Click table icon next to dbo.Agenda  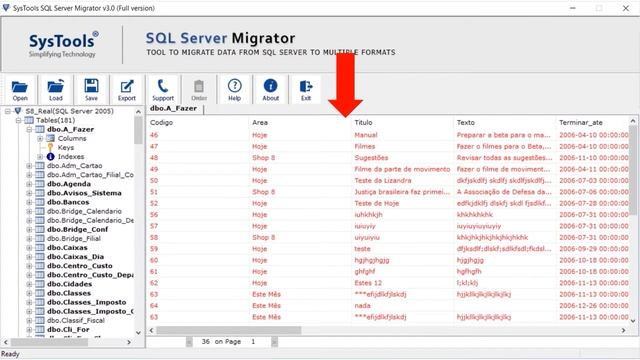(x=40, y=184)
